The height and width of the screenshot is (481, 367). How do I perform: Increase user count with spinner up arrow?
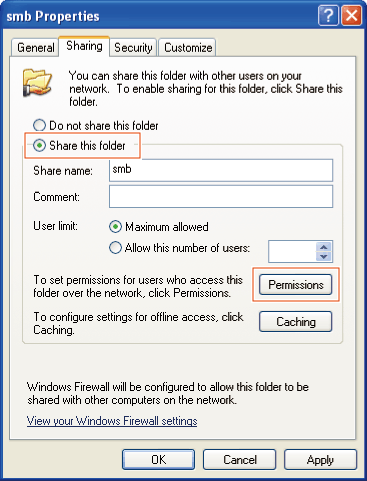coord(323,247)
